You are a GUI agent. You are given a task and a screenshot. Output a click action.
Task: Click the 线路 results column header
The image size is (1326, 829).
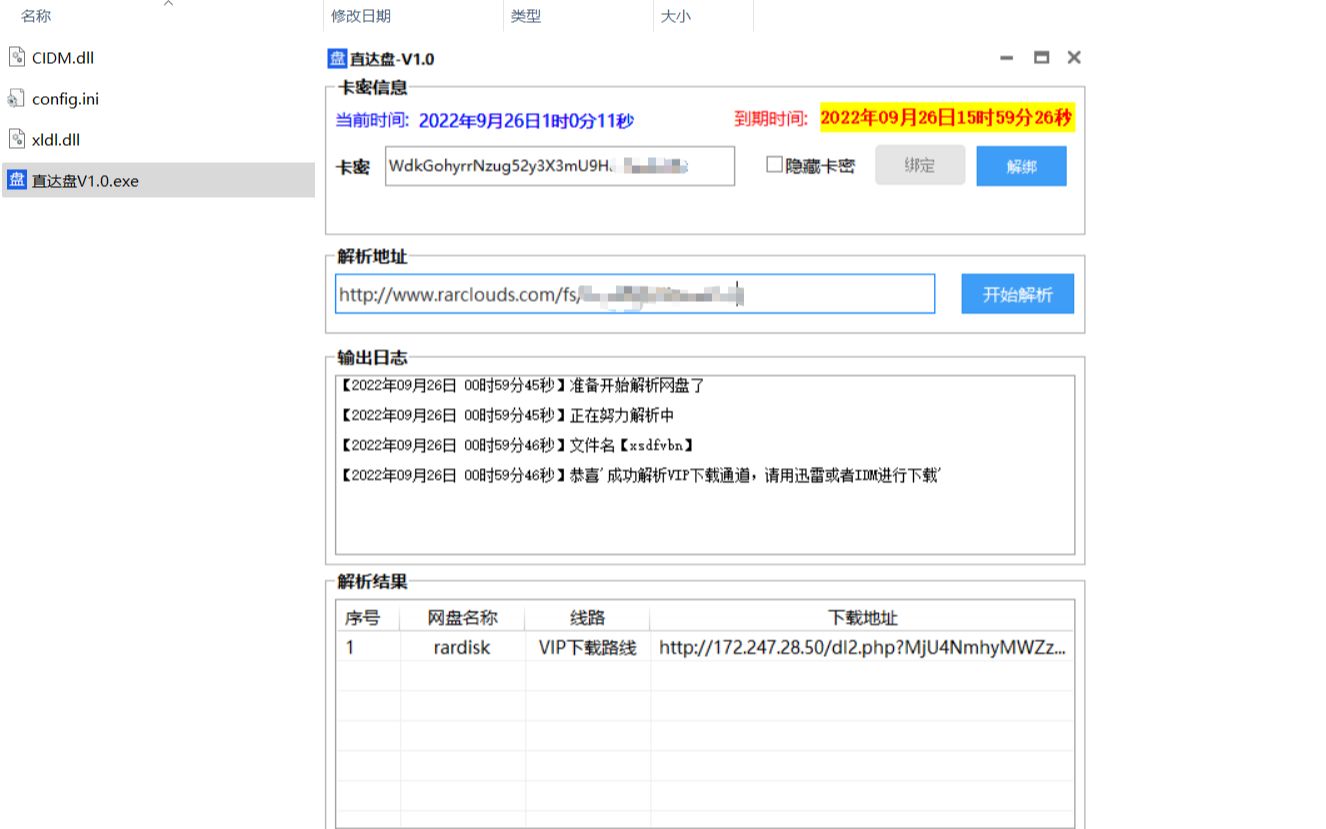[x=587, y=617]
